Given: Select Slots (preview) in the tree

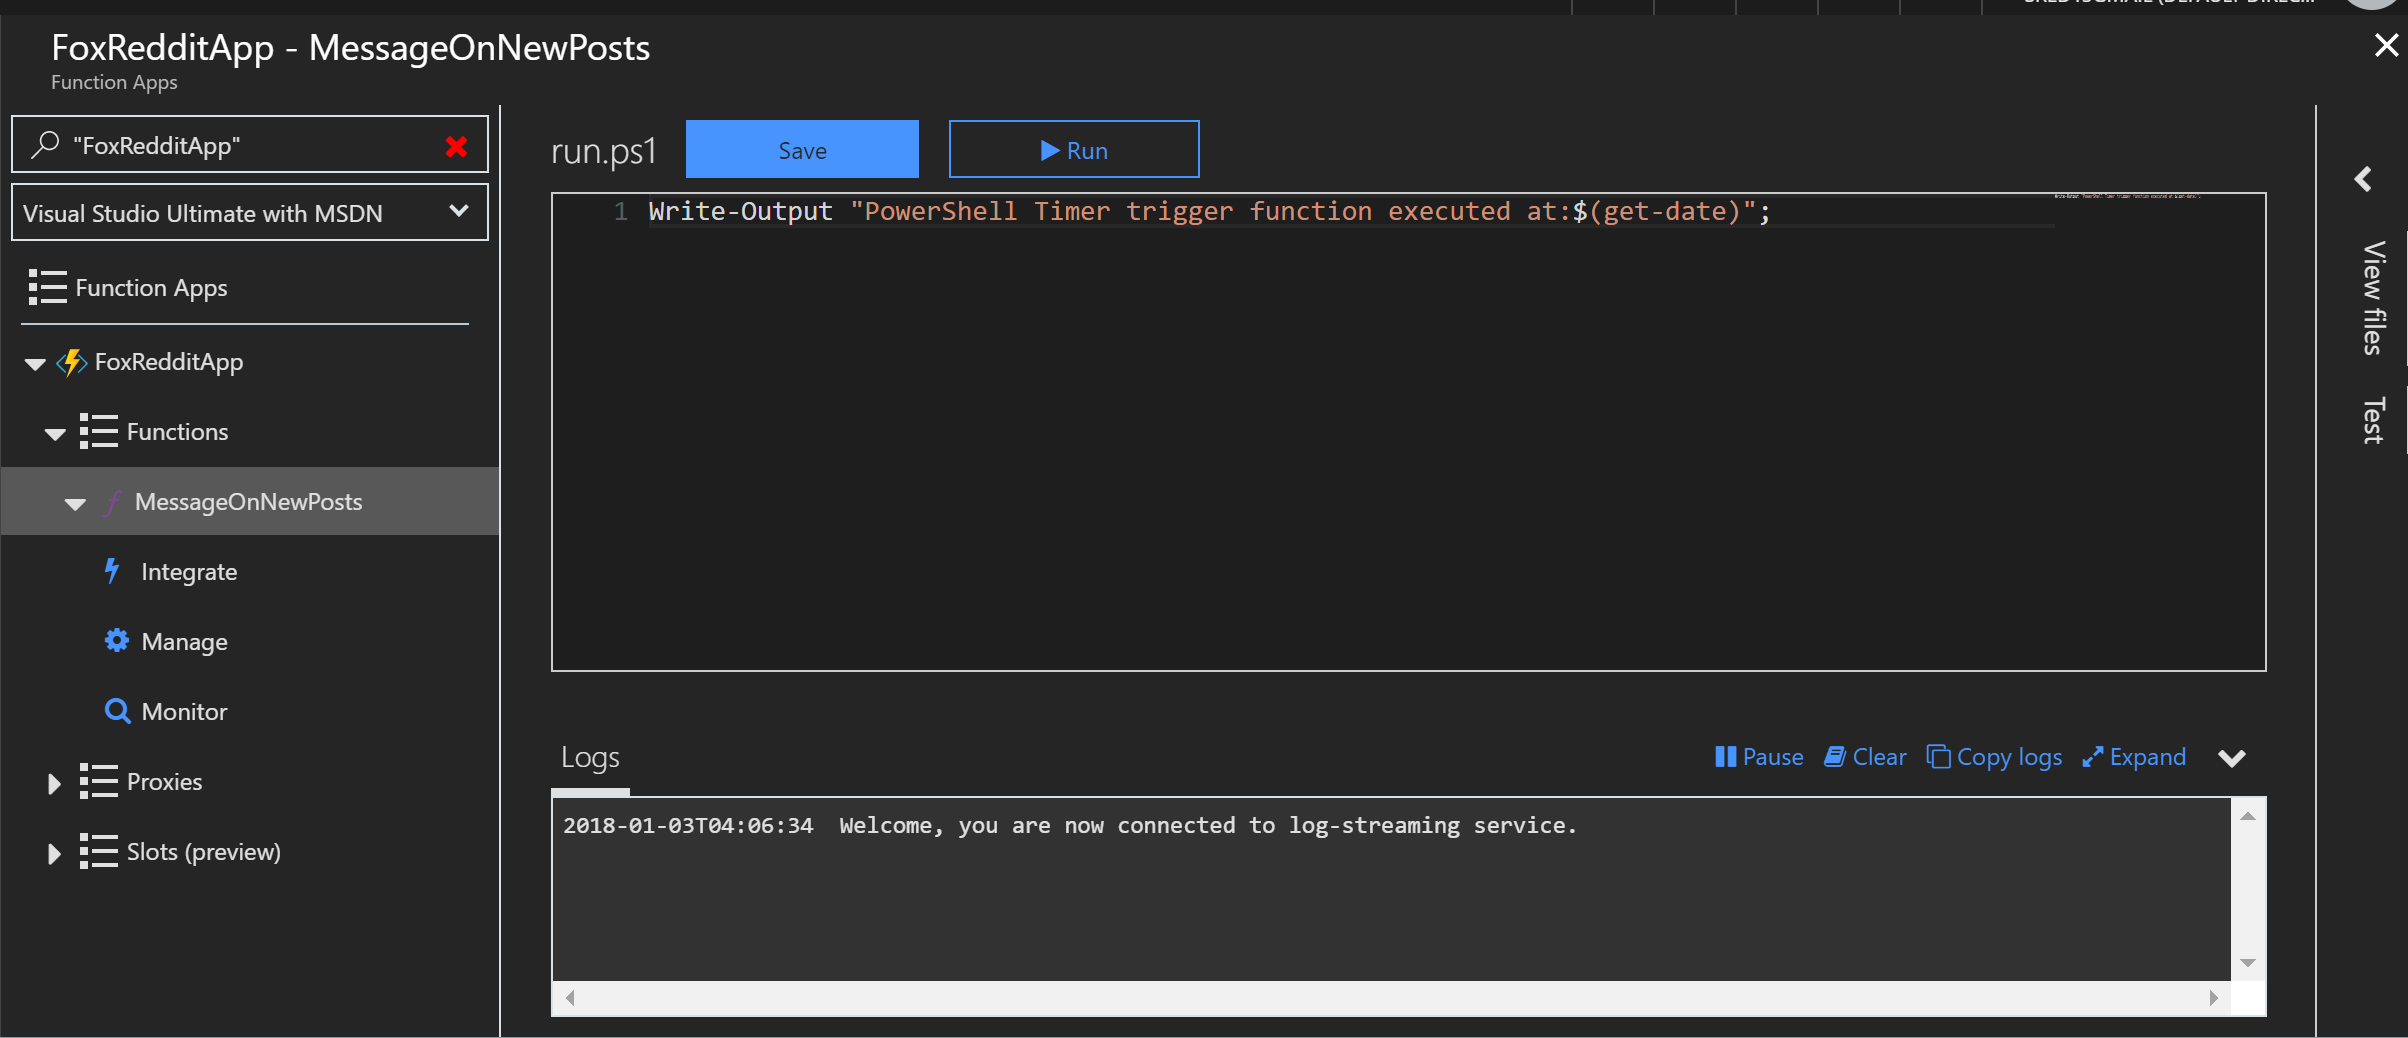Looking at the screenshot, I should 203,852.
